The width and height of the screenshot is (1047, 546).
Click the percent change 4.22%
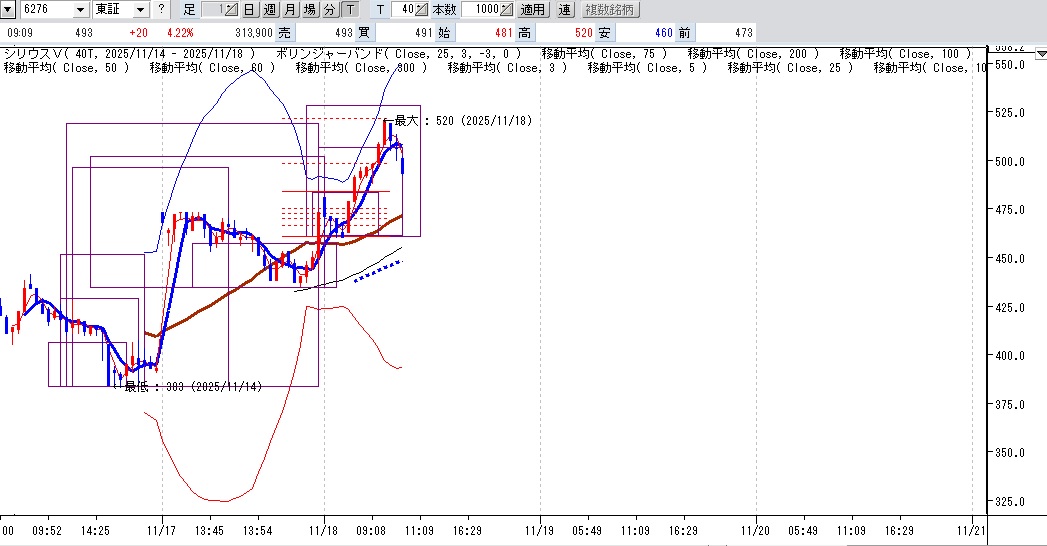(x=180, y=32)
